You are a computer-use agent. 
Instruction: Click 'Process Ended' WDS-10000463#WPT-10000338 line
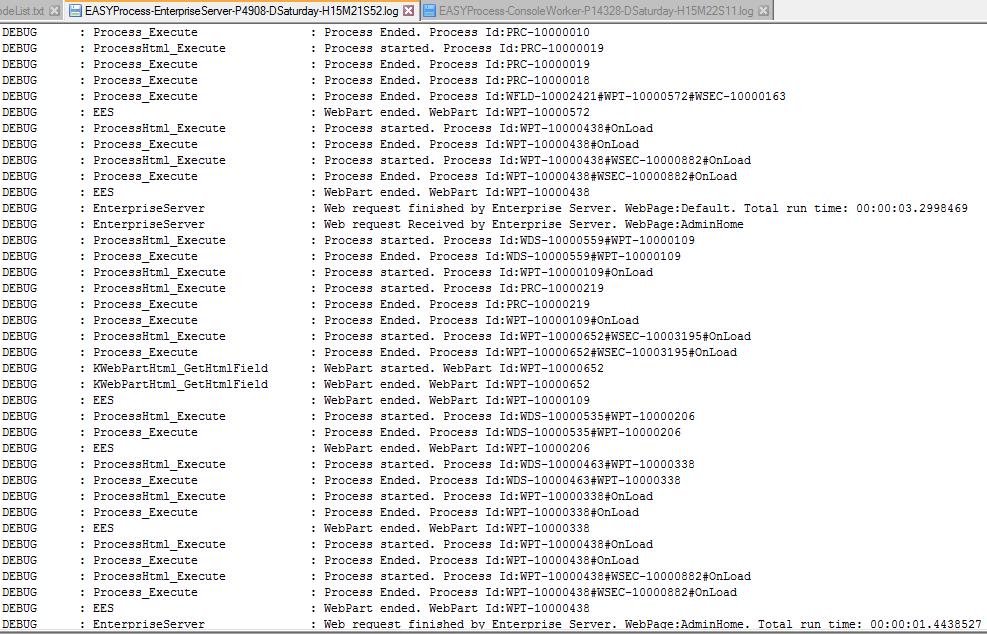pos(502,480)
